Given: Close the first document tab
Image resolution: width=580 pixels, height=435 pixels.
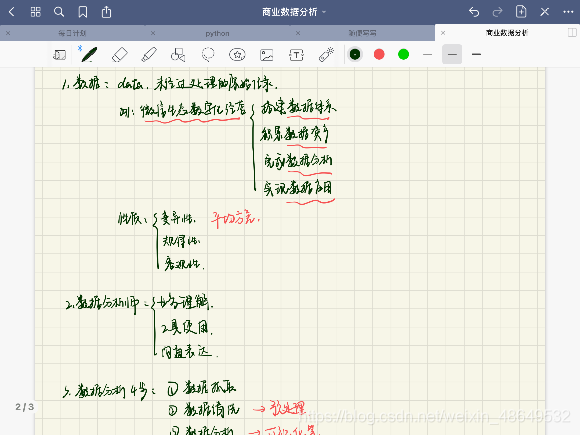Looking at the screenshot, I should 8,33.
